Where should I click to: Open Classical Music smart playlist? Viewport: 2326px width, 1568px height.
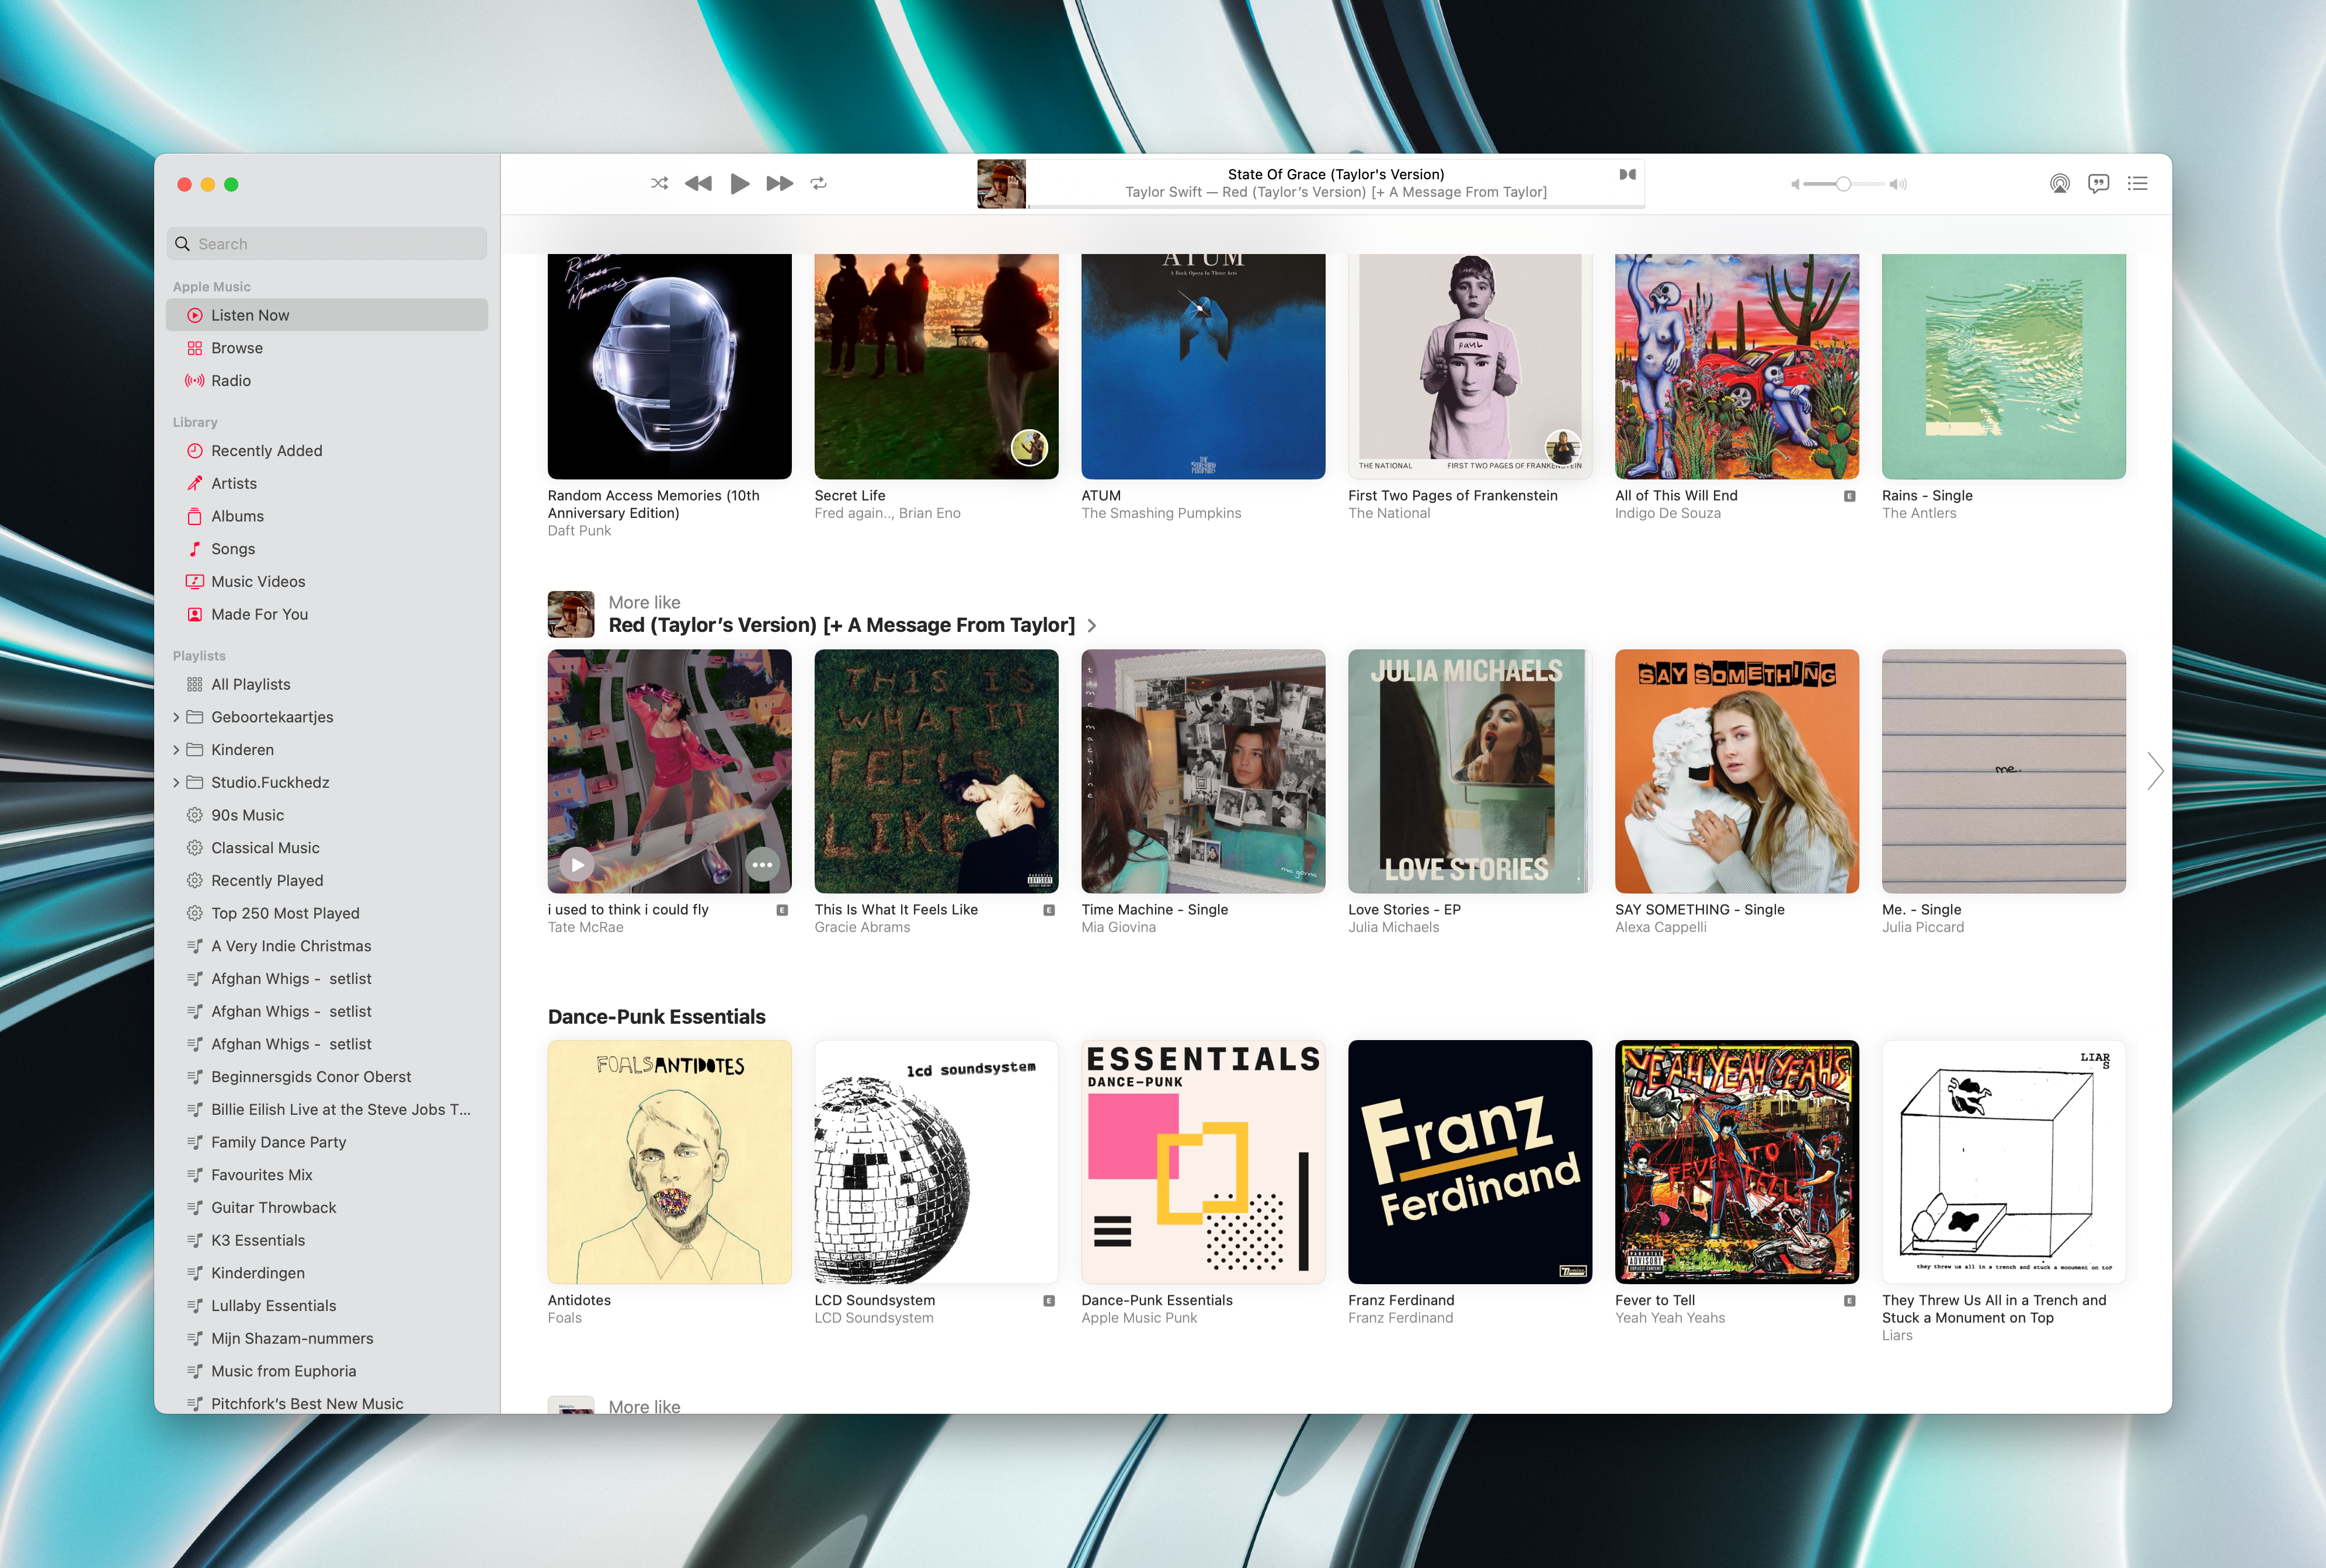coord(327,848)
